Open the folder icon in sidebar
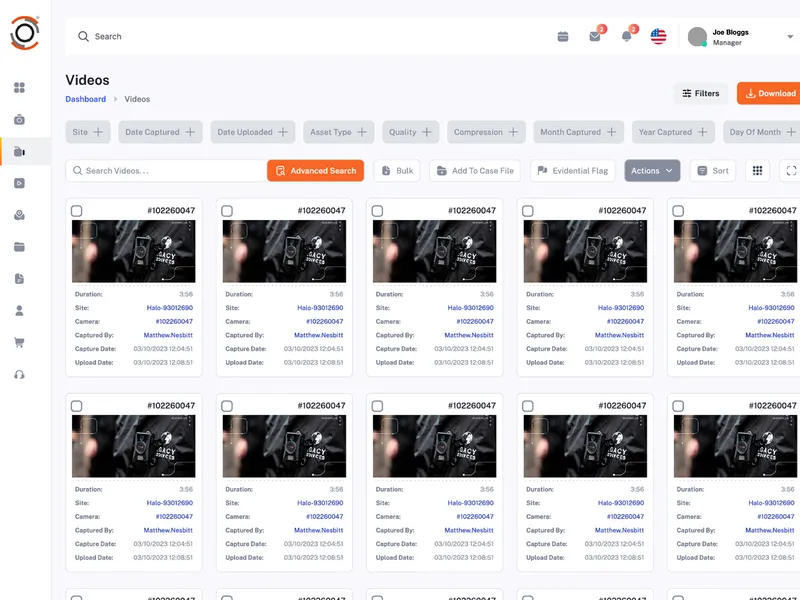 [x=19, y=247]
